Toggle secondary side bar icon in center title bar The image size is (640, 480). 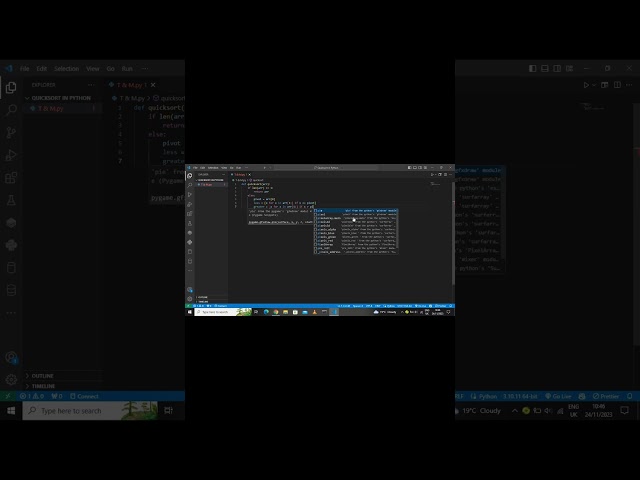[x=420, y=168]
